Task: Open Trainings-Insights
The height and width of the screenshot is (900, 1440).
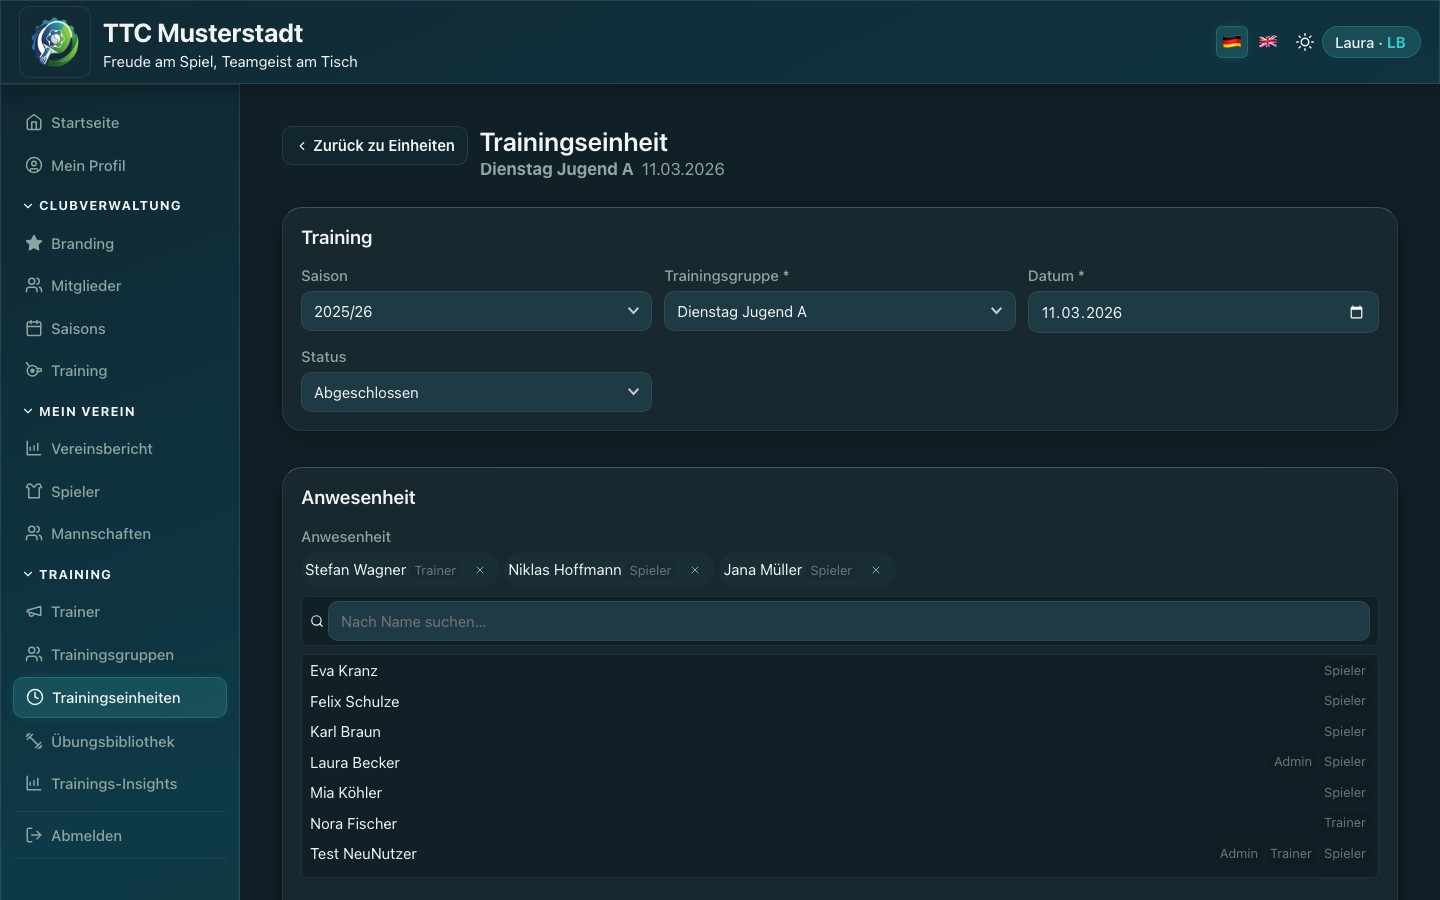Action: point(120,784)
